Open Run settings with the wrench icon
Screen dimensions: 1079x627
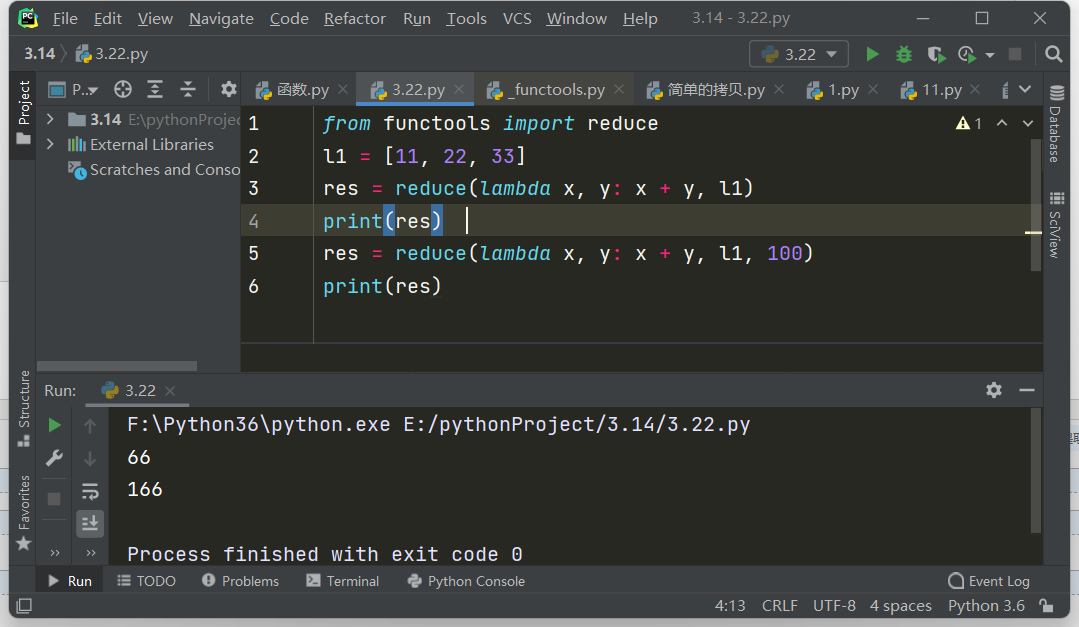click(x=55, y=458)
